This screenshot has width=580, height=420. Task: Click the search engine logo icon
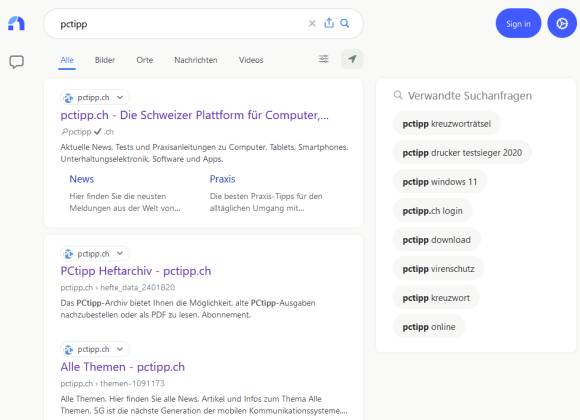(x=16, y=23)
